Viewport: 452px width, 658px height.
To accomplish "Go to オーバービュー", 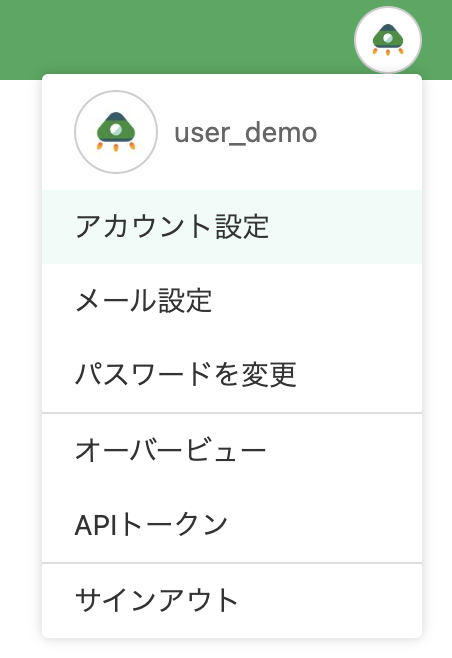I will (x=232, y=451).
